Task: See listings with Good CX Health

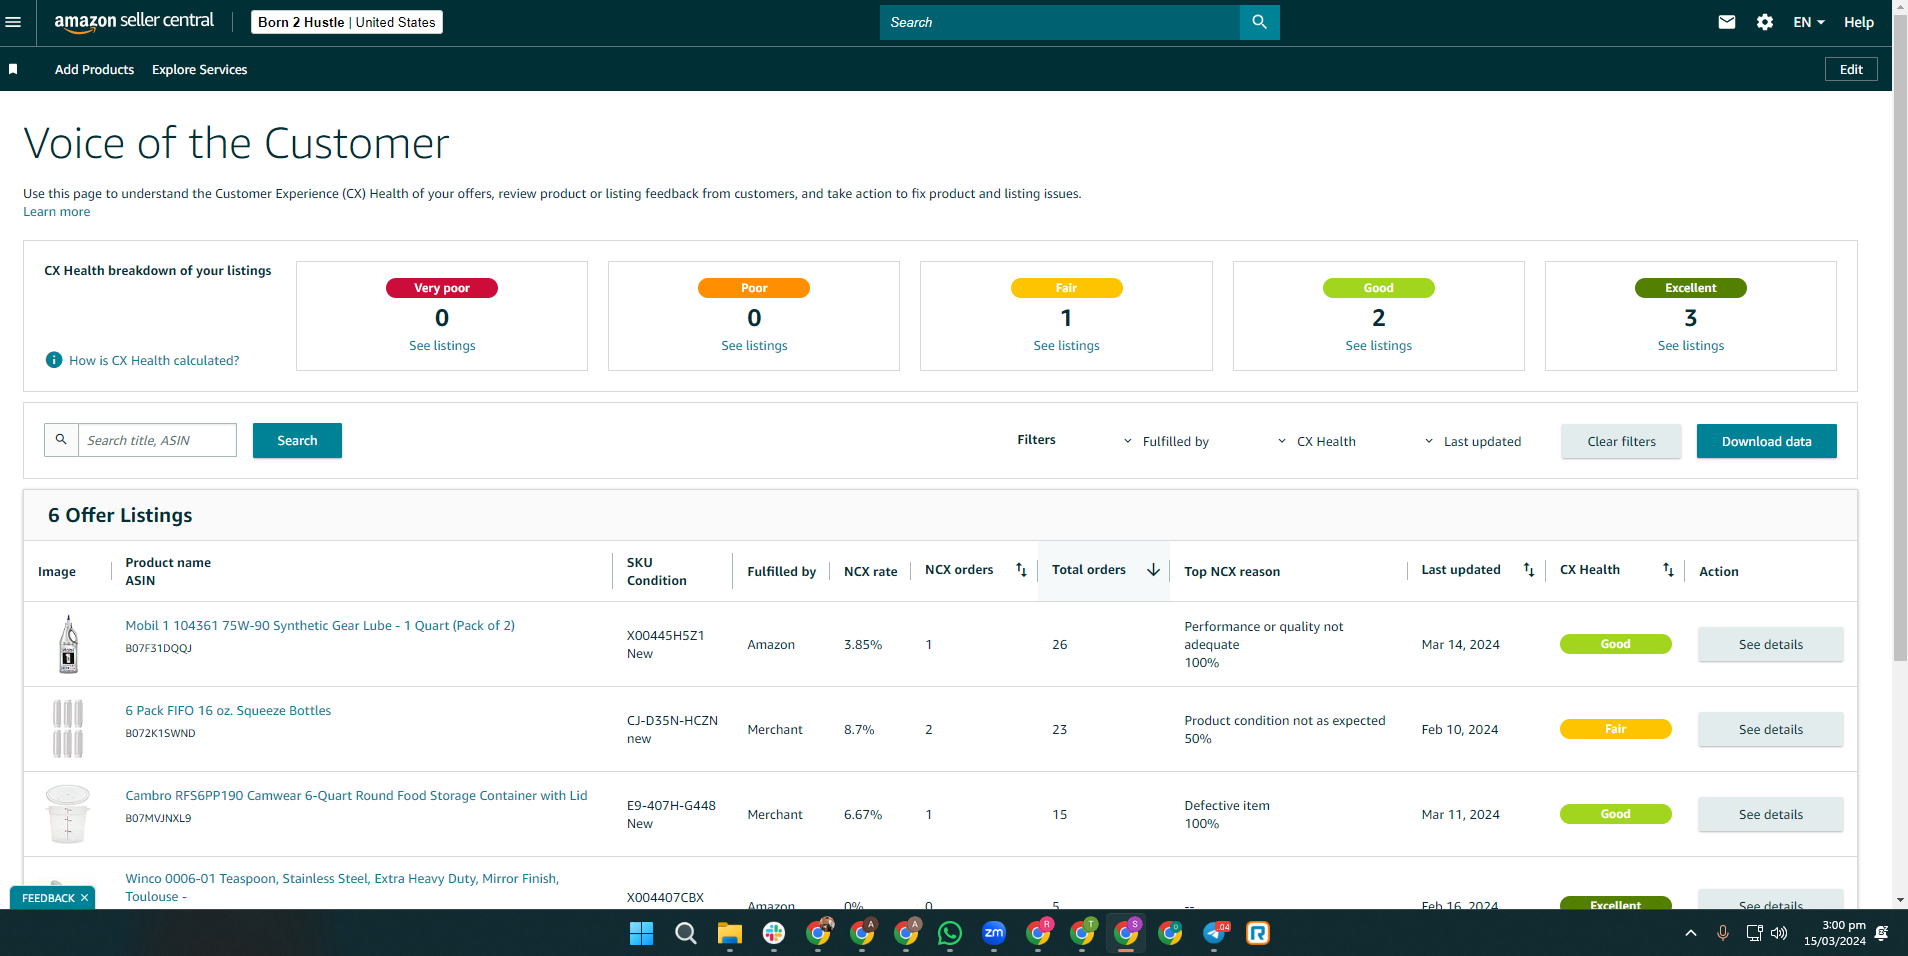Action: click(x=1378, y=345)
